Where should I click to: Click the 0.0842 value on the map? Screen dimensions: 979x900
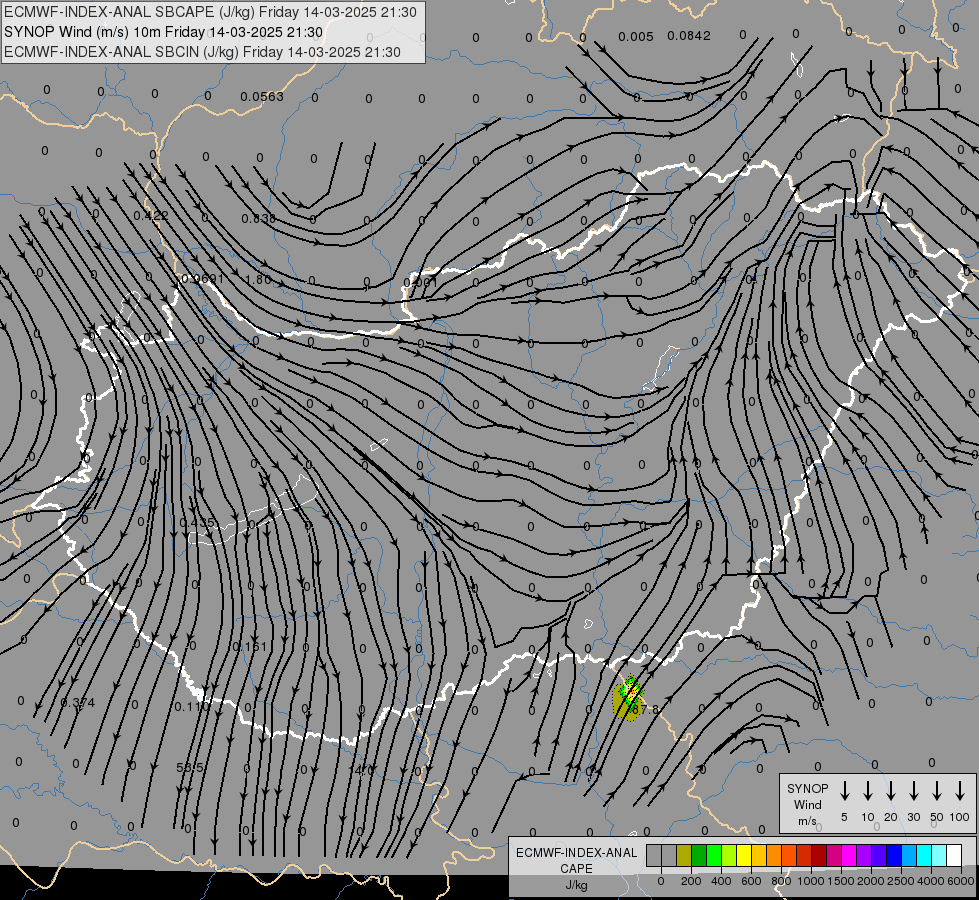tap(689, 36)
